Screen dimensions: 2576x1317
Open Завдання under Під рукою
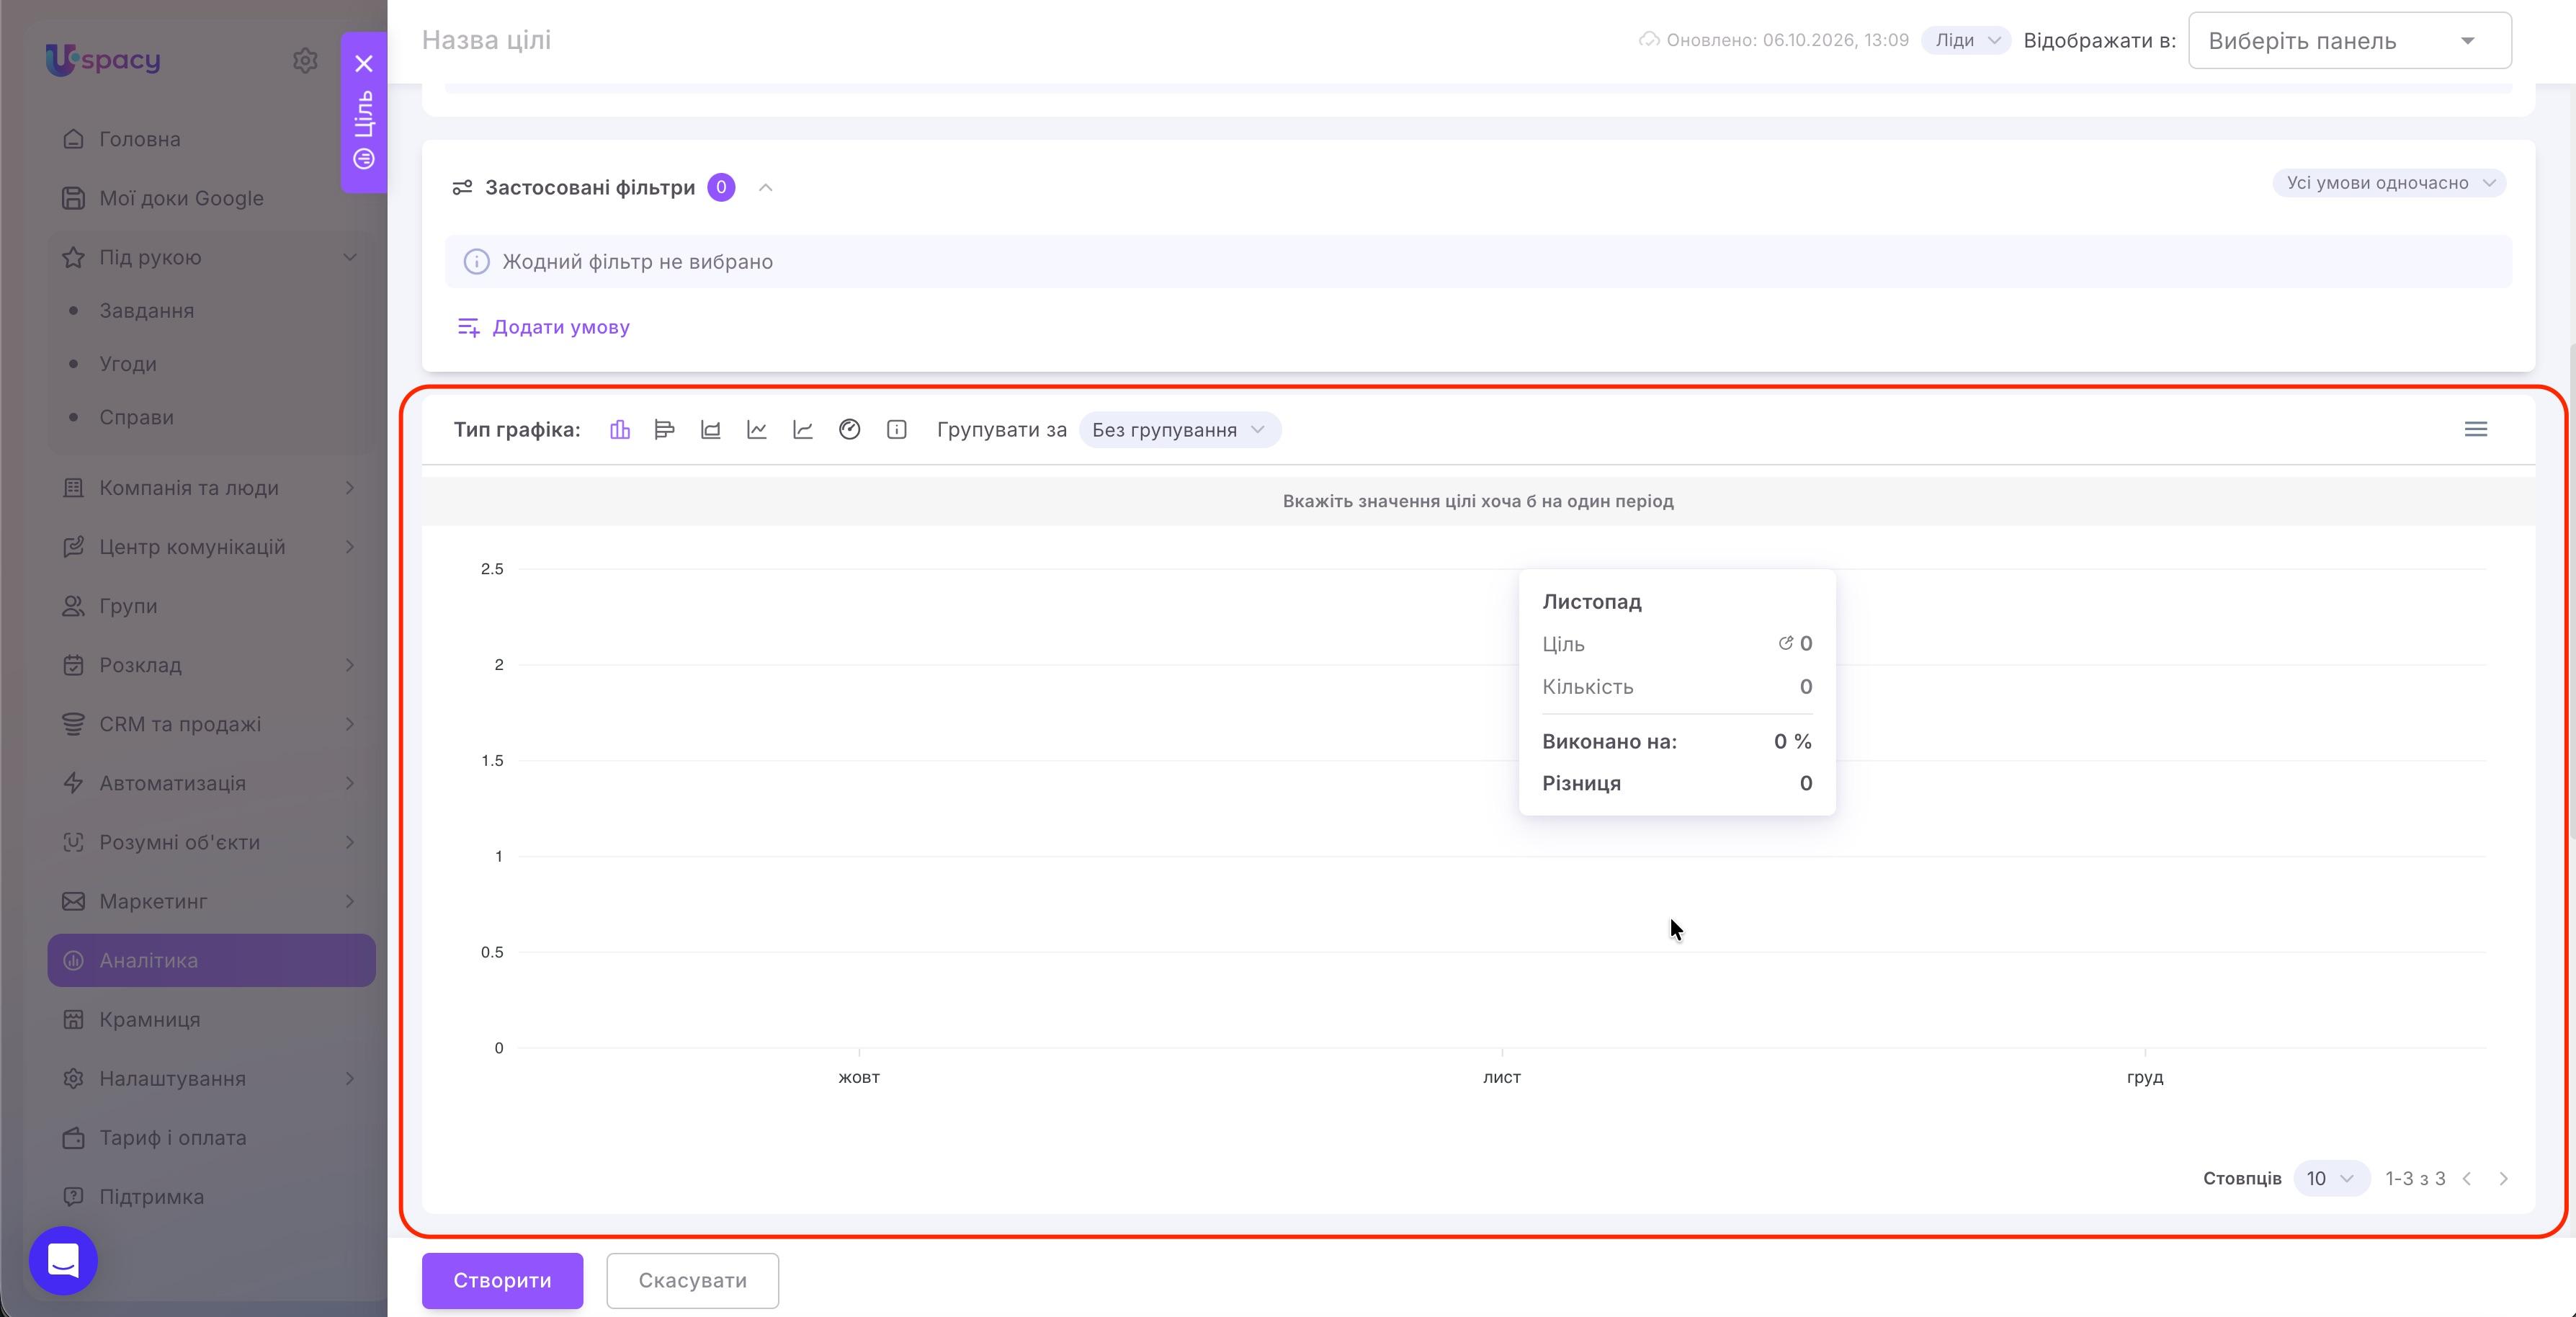pyautogui.click(x=146, y=311)
